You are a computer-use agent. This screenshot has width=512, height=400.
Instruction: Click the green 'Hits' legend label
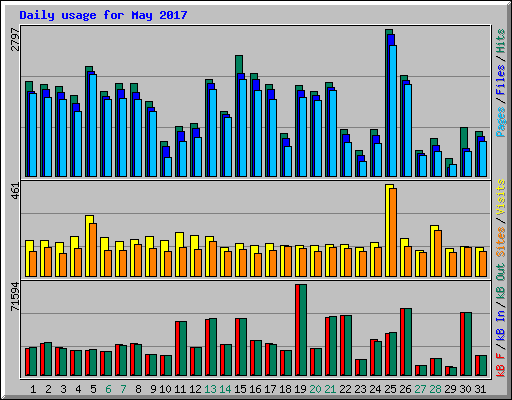click(500, 41)
